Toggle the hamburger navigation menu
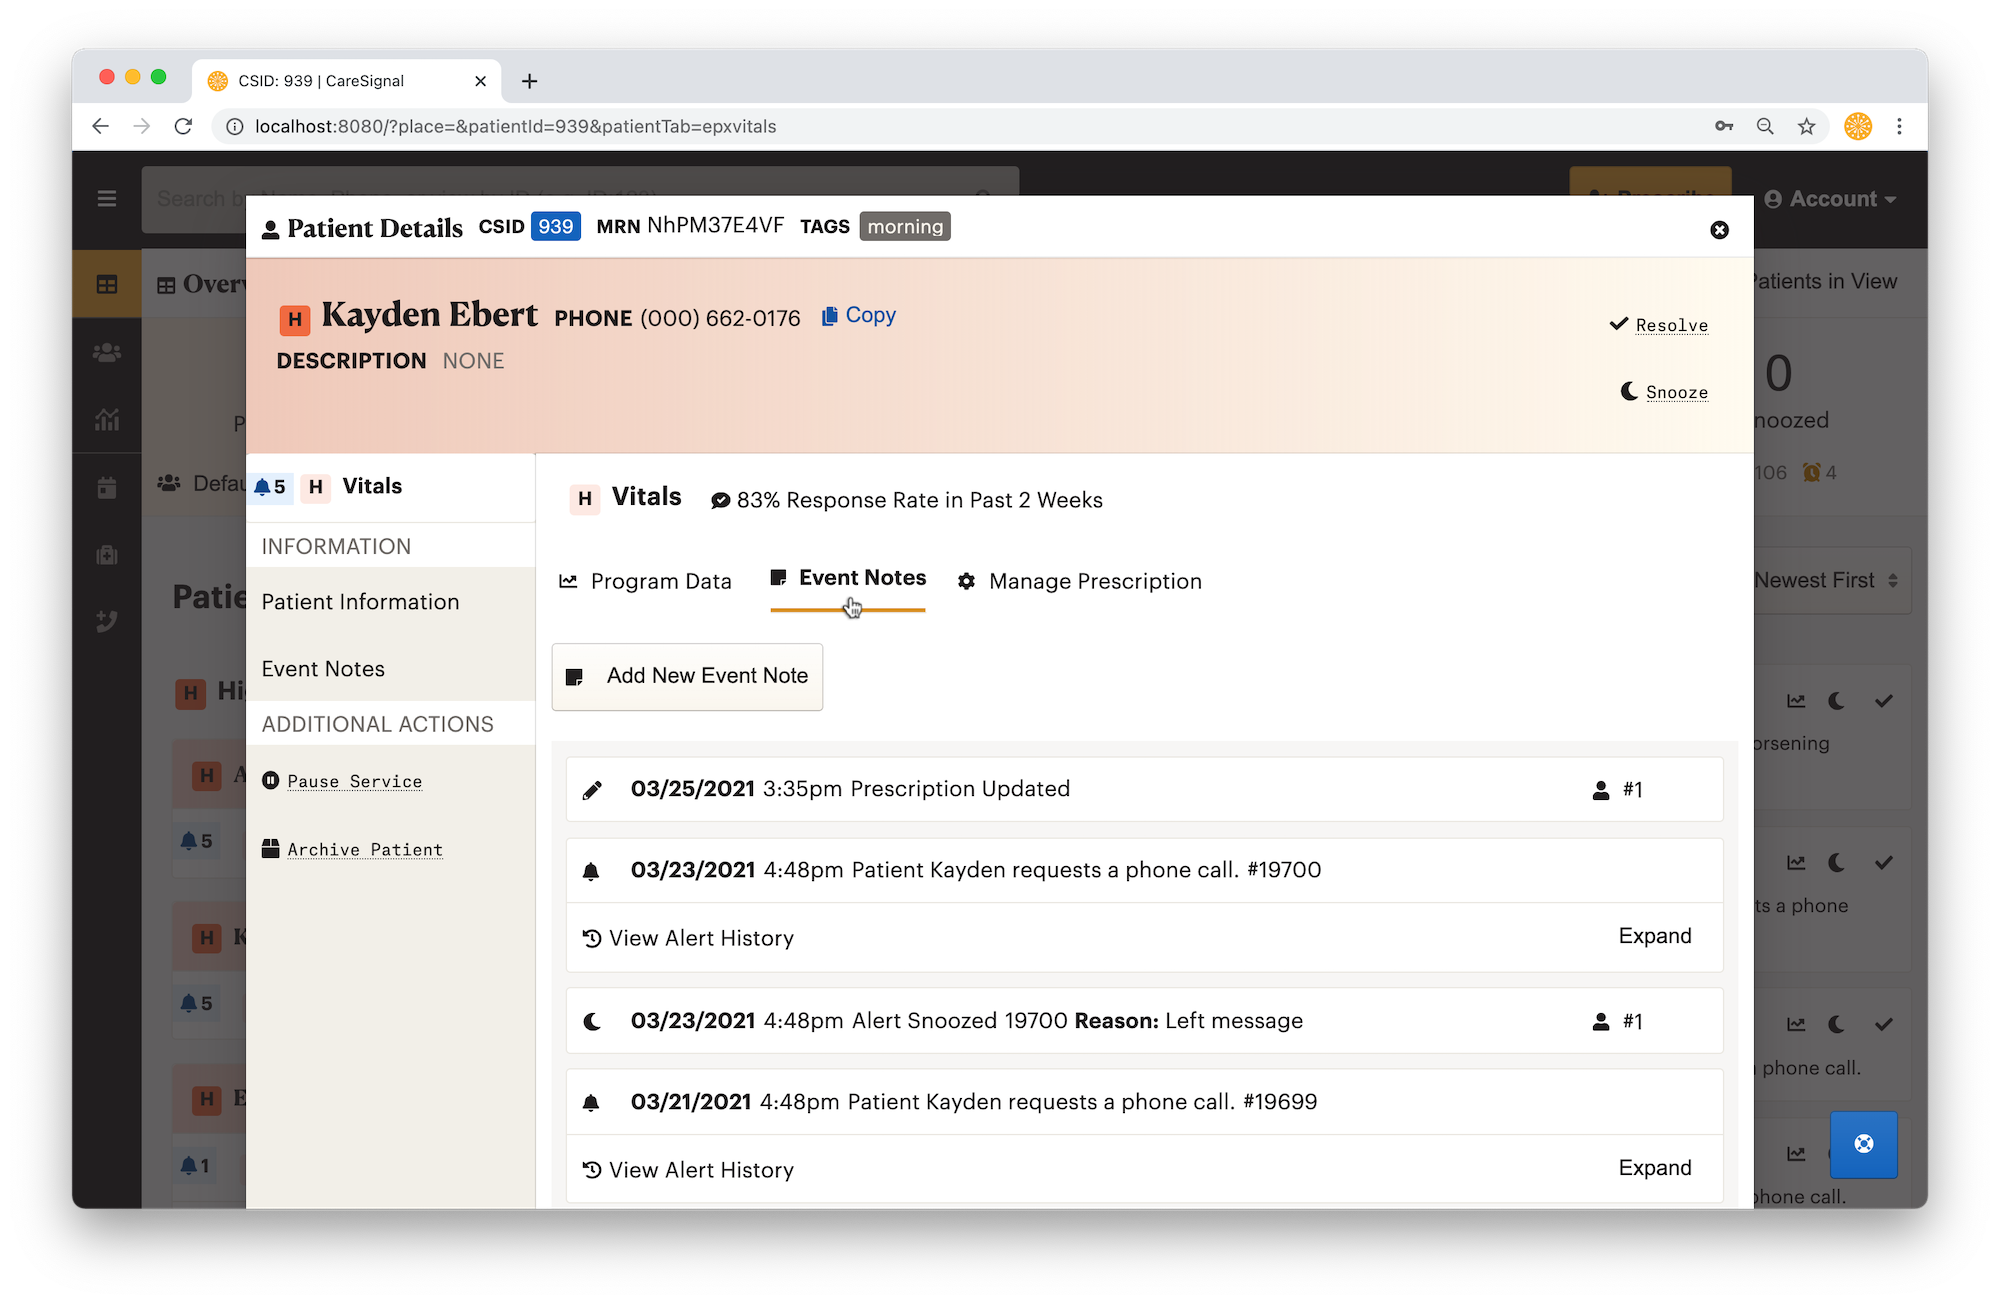 pyautogui.click(x=107, y=199)
